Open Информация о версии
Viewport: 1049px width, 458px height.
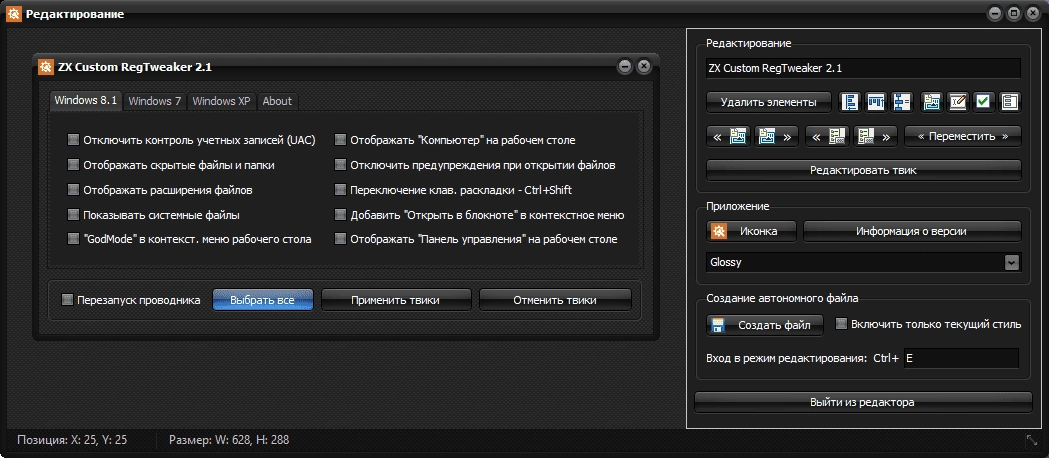point(911,231)
